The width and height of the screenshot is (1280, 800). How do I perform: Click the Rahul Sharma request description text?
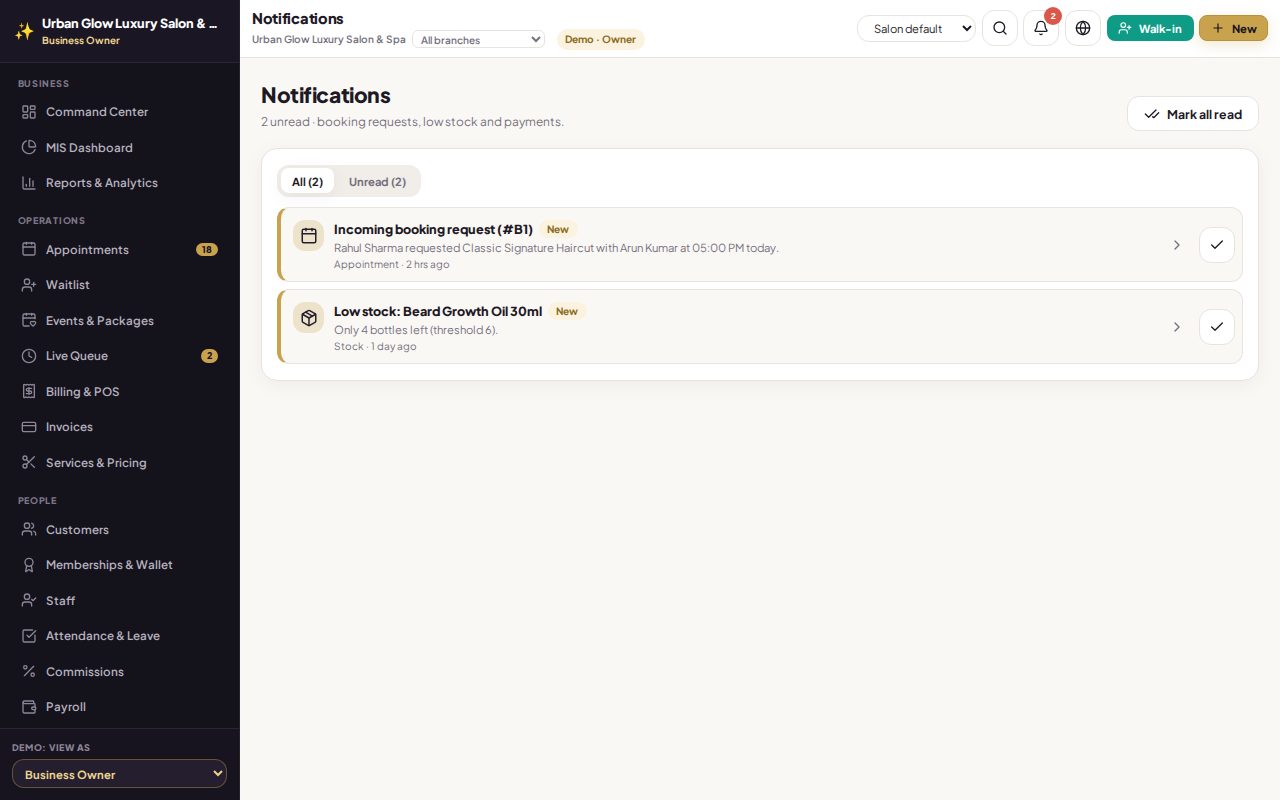(x=556, y=248)
